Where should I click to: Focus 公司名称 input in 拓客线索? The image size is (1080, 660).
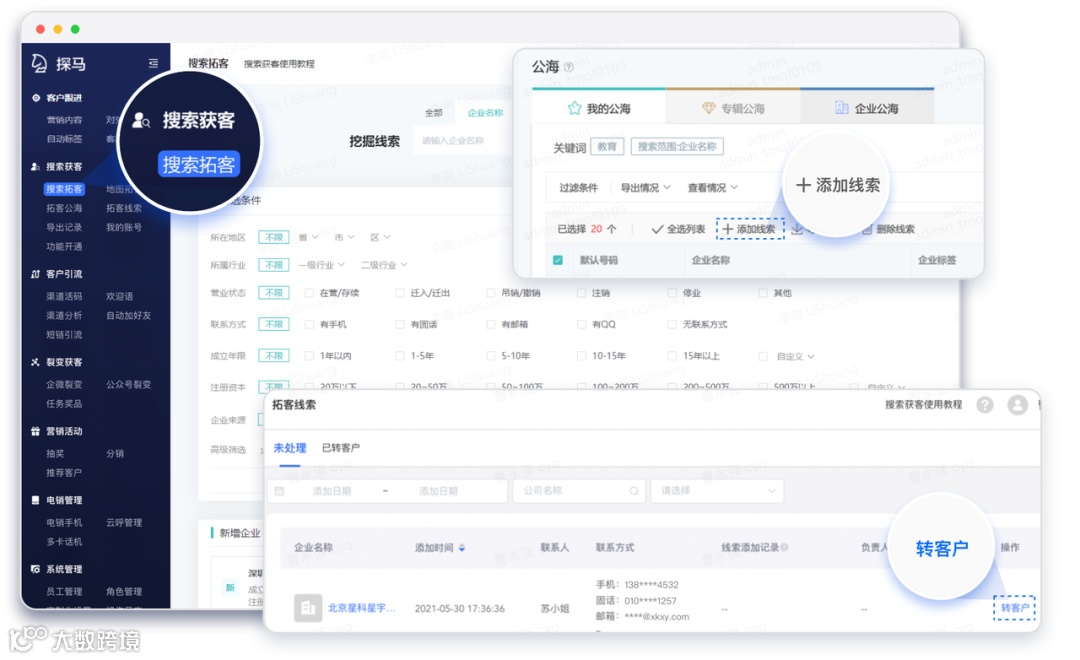tap(579, 491)
